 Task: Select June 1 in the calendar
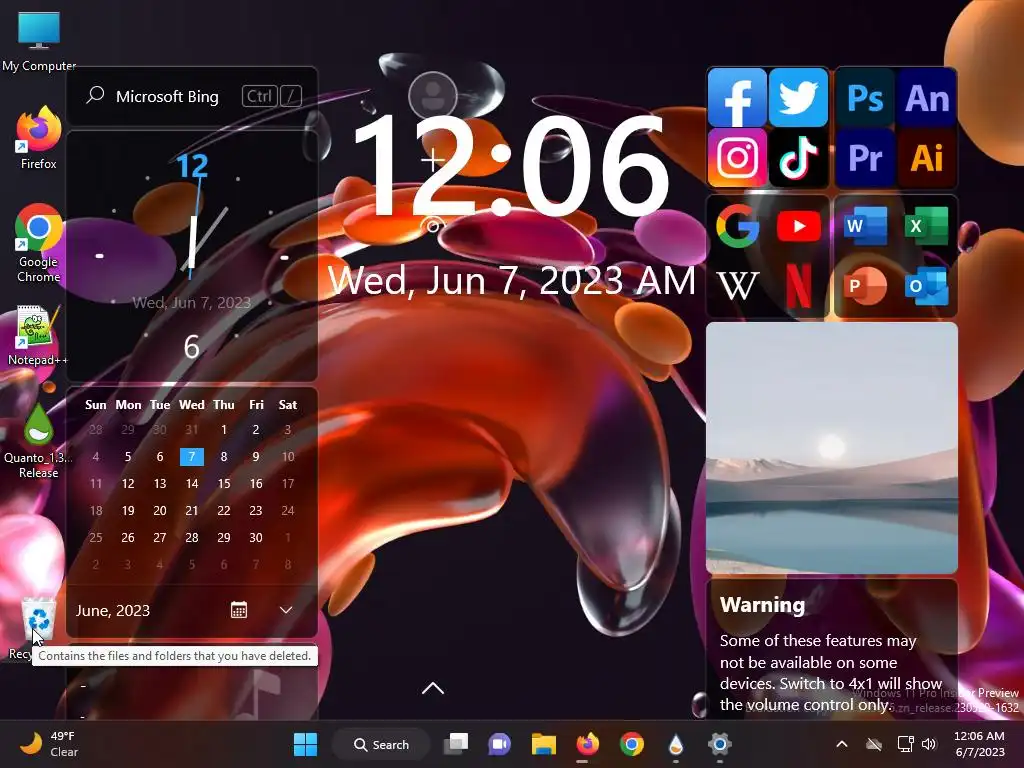click(x=224, y=430)
